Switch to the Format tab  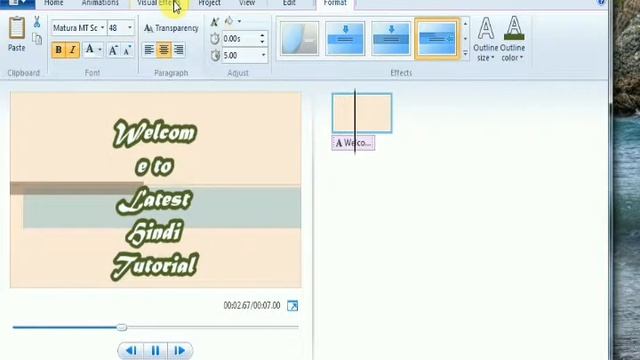pos(335,3)
